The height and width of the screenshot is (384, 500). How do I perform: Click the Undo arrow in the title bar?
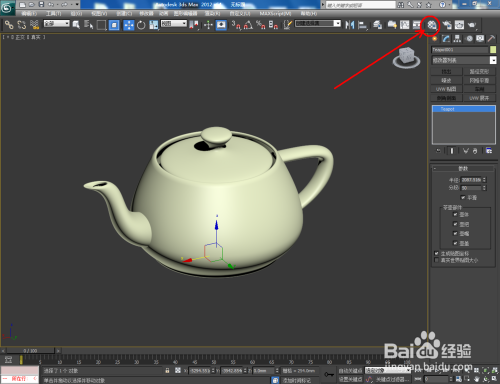51,4
